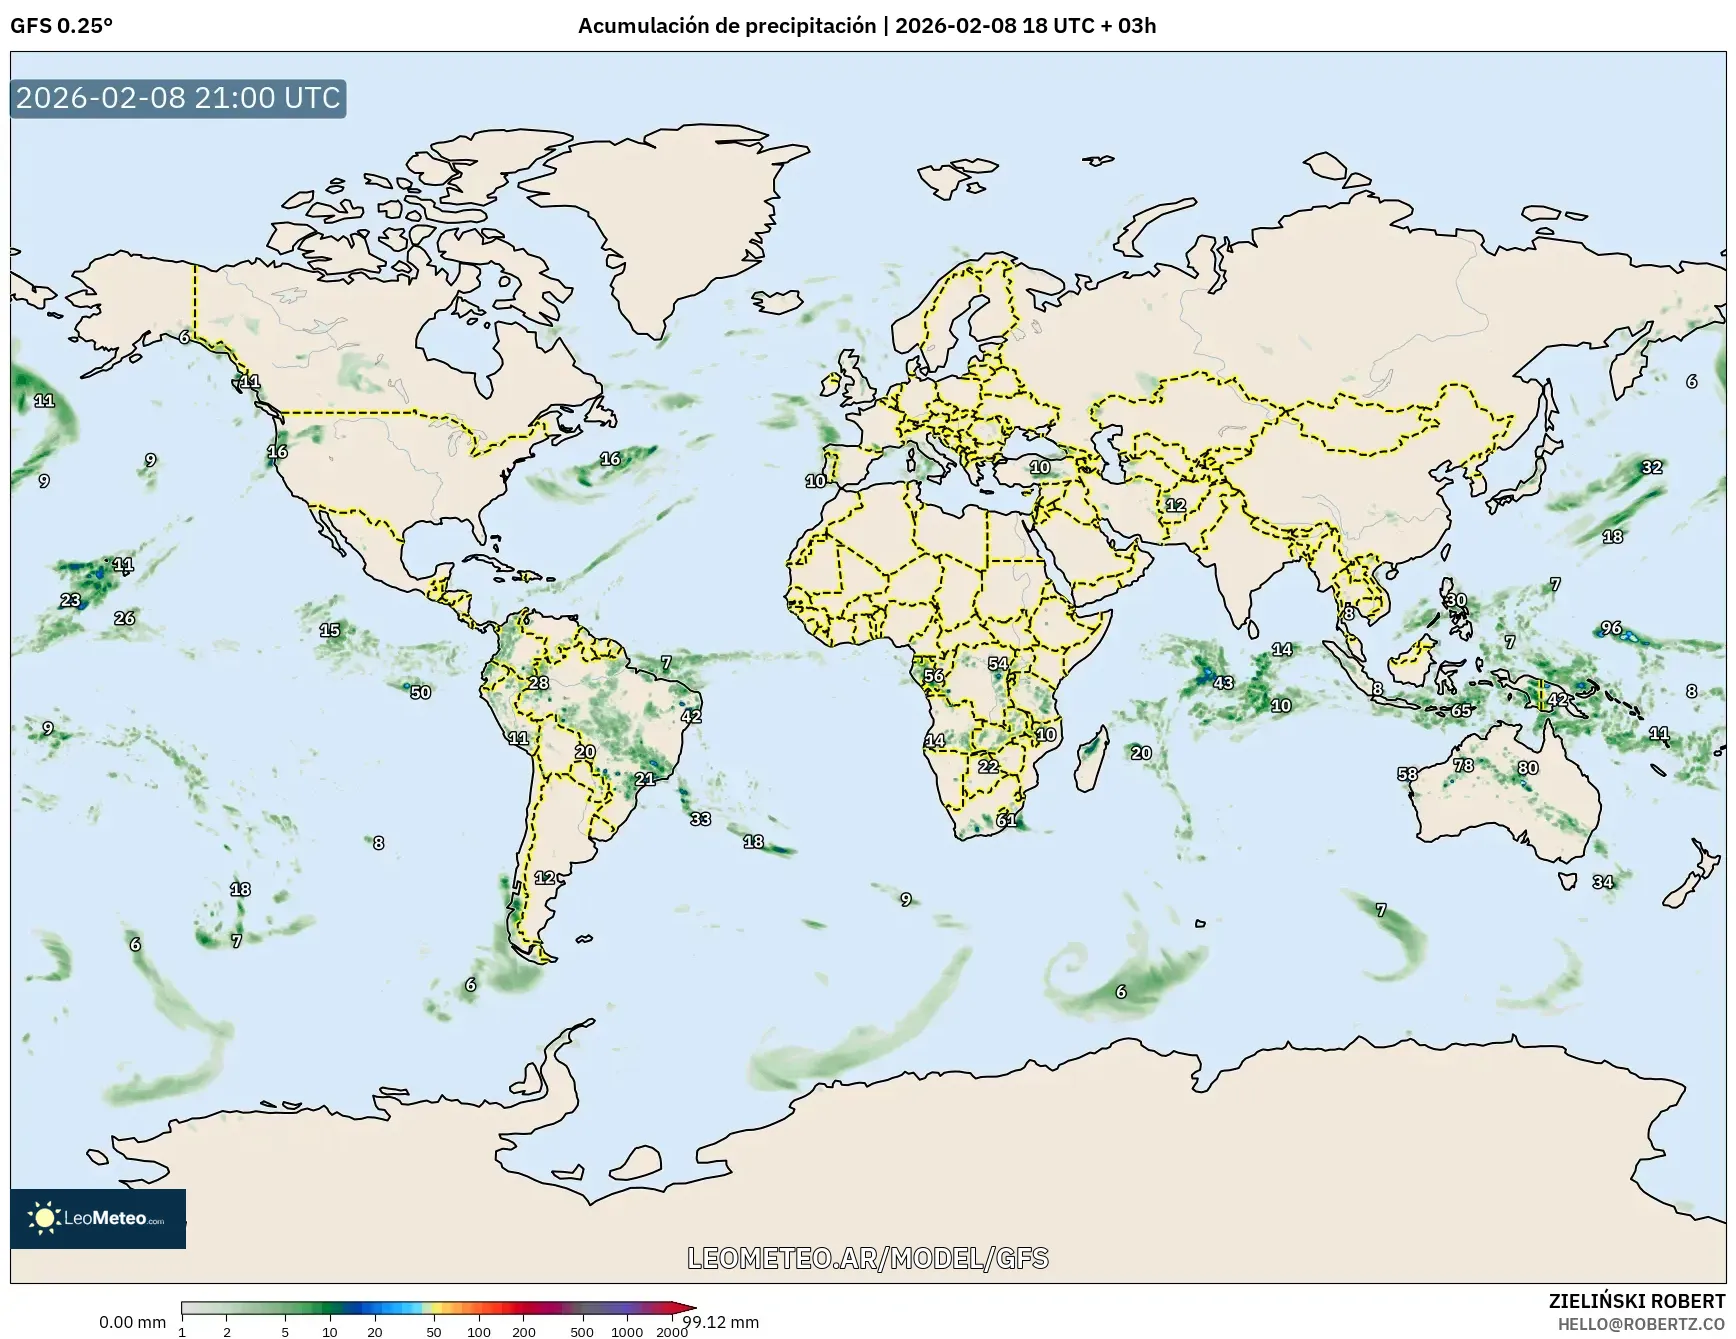Select the 32 label near Japan
This screenshot has height=1339, width=1736.
click(x=1653, y=467)
